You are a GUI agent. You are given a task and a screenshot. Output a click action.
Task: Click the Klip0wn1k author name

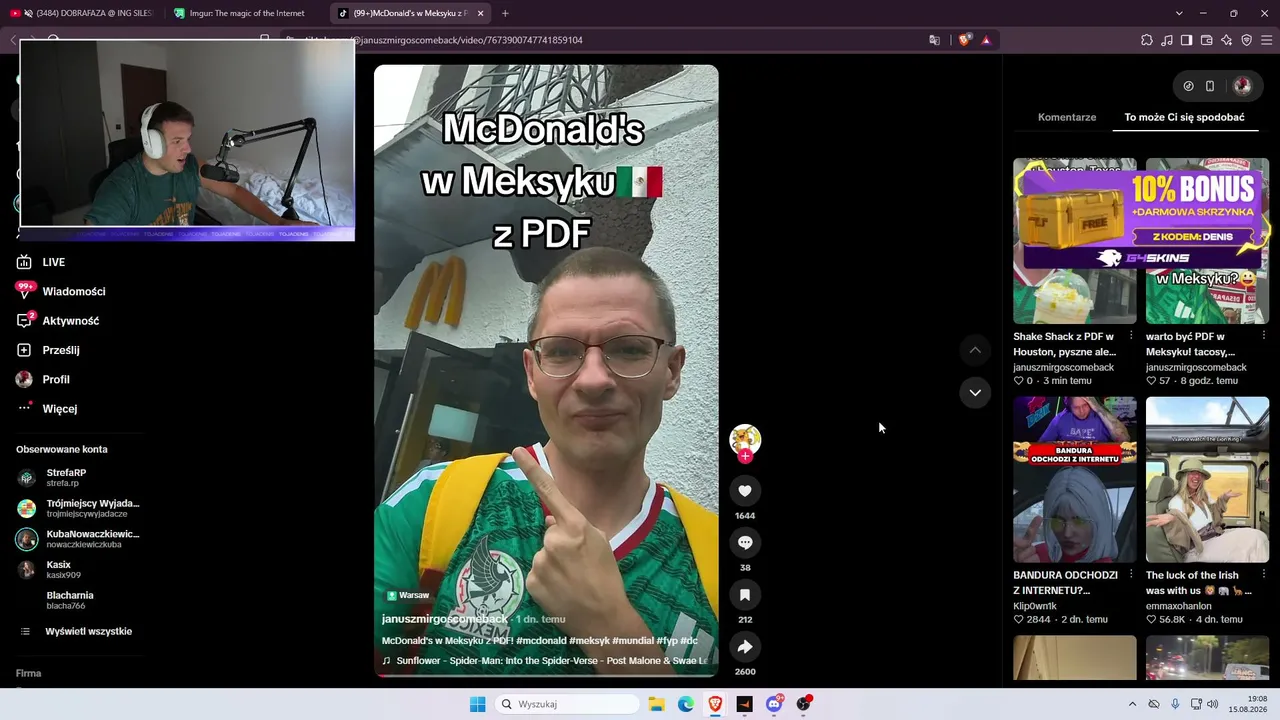(1035, 606)
